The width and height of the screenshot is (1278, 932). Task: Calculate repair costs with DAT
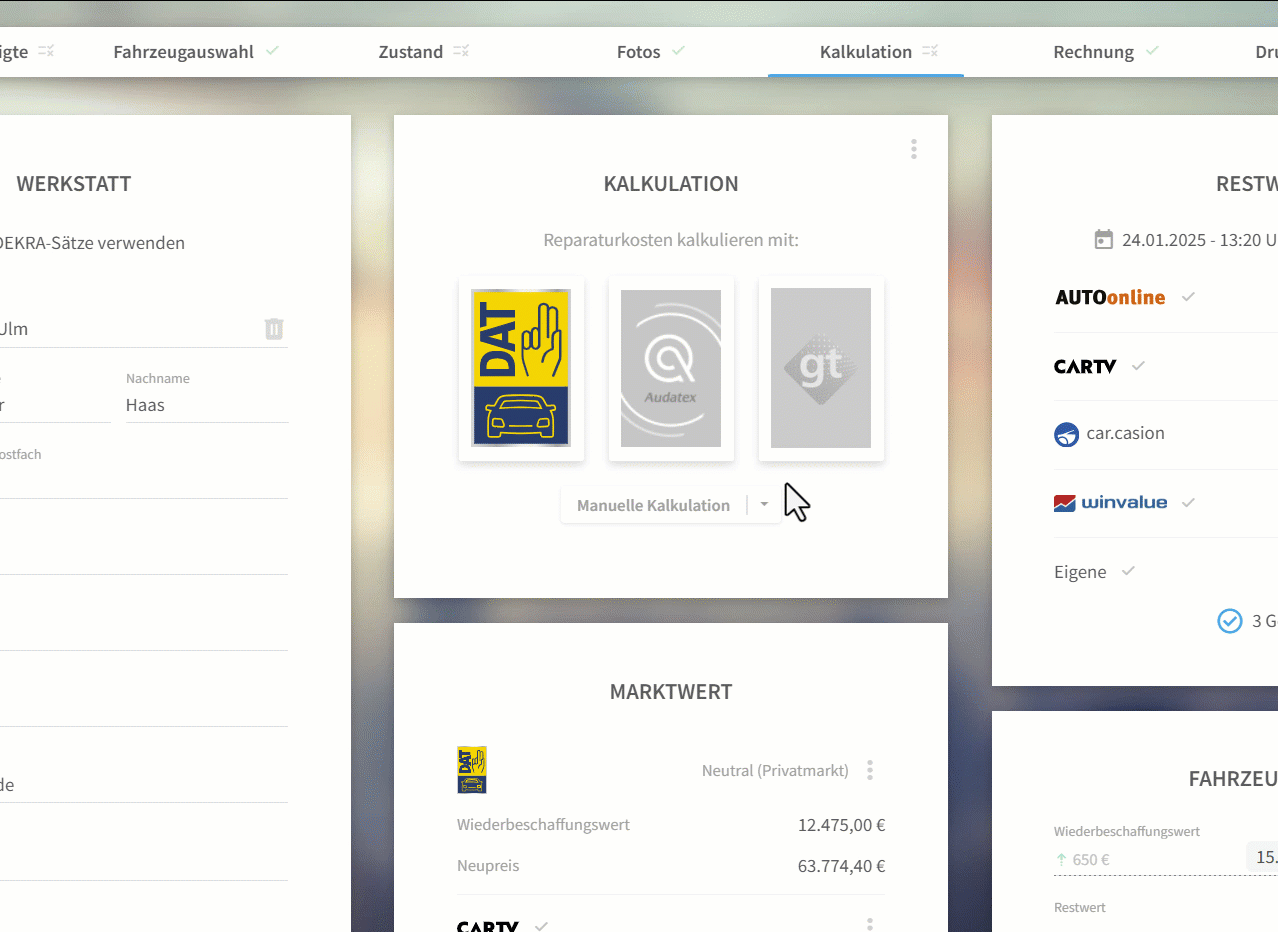pyautogui.click(x=521, y=368)
